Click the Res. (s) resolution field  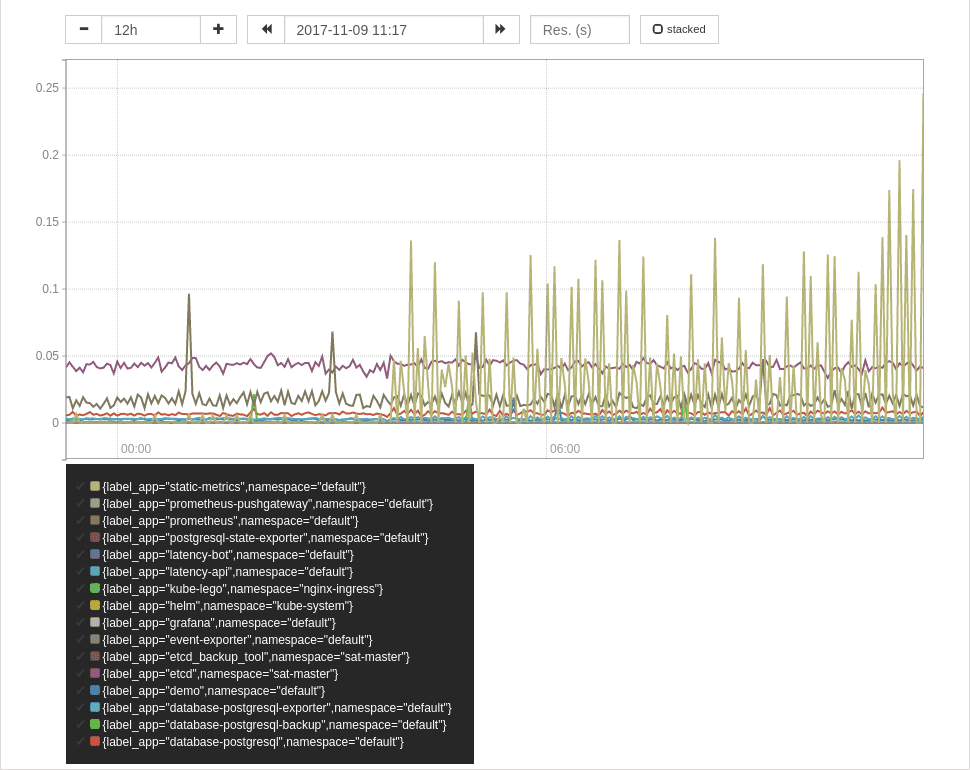580,30
